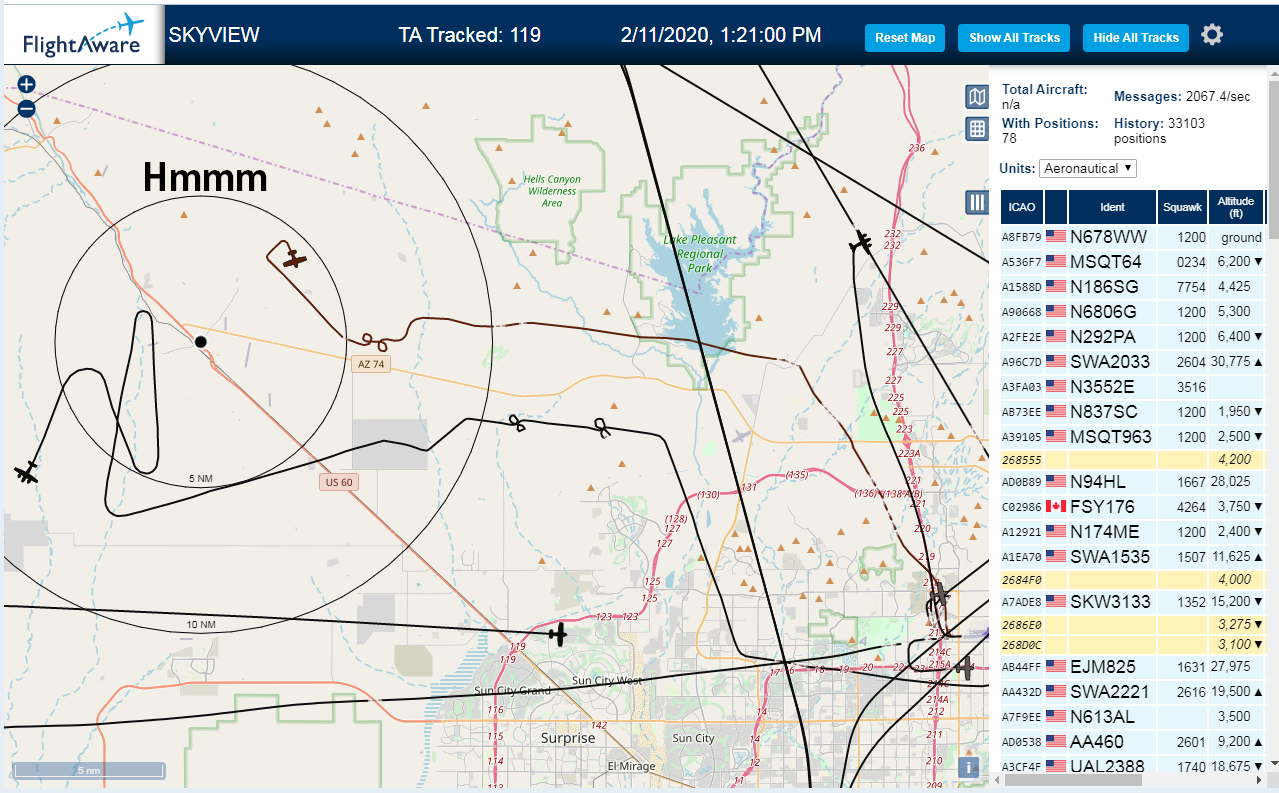
Task: Zoom in on the map
Action: coord(26,86)
